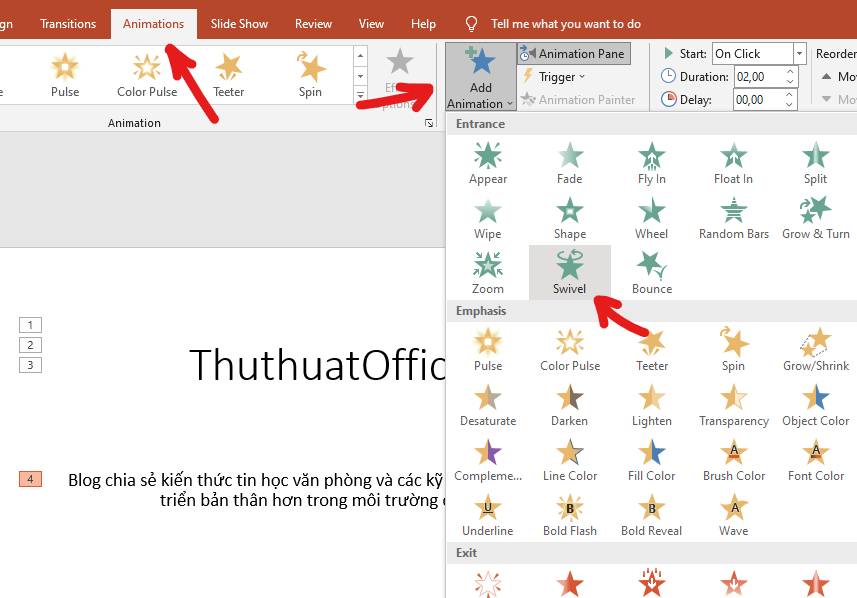Open the Animation group dialog launcher
Viewport: 857px width, 598px height.
(429, 122)
